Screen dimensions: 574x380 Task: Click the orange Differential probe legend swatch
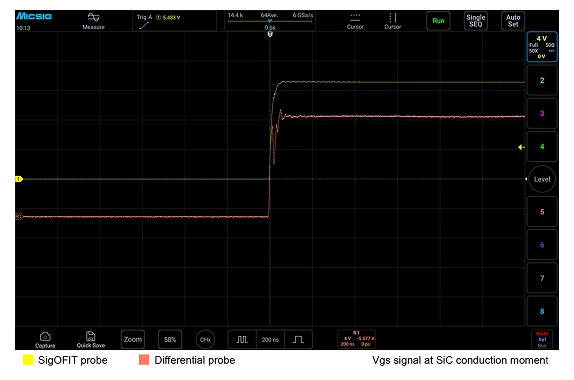click(x=144, y=360)
